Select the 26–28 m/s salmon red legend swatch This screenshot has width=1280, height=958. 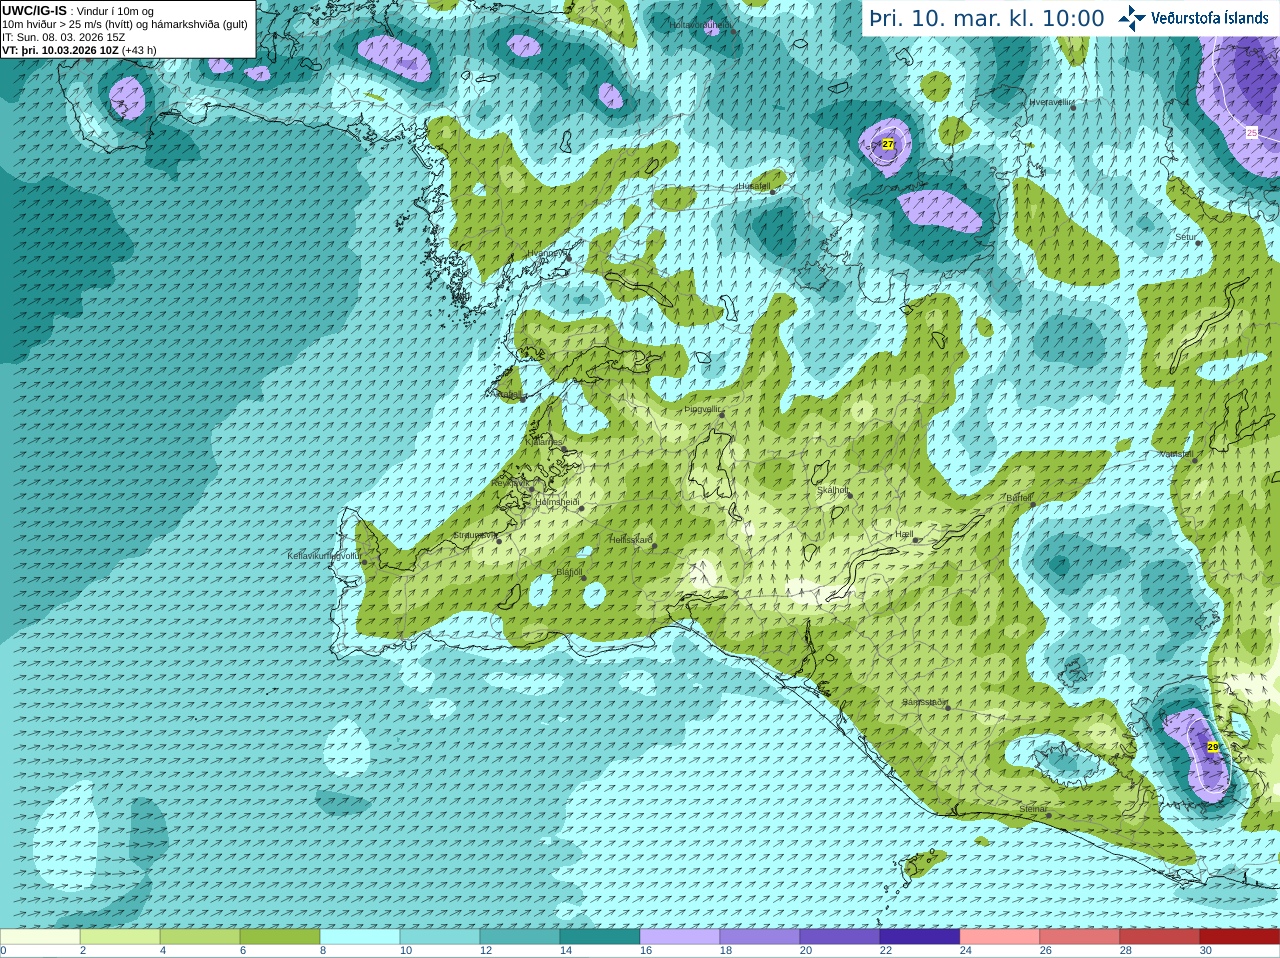[x=1080, y=937]
